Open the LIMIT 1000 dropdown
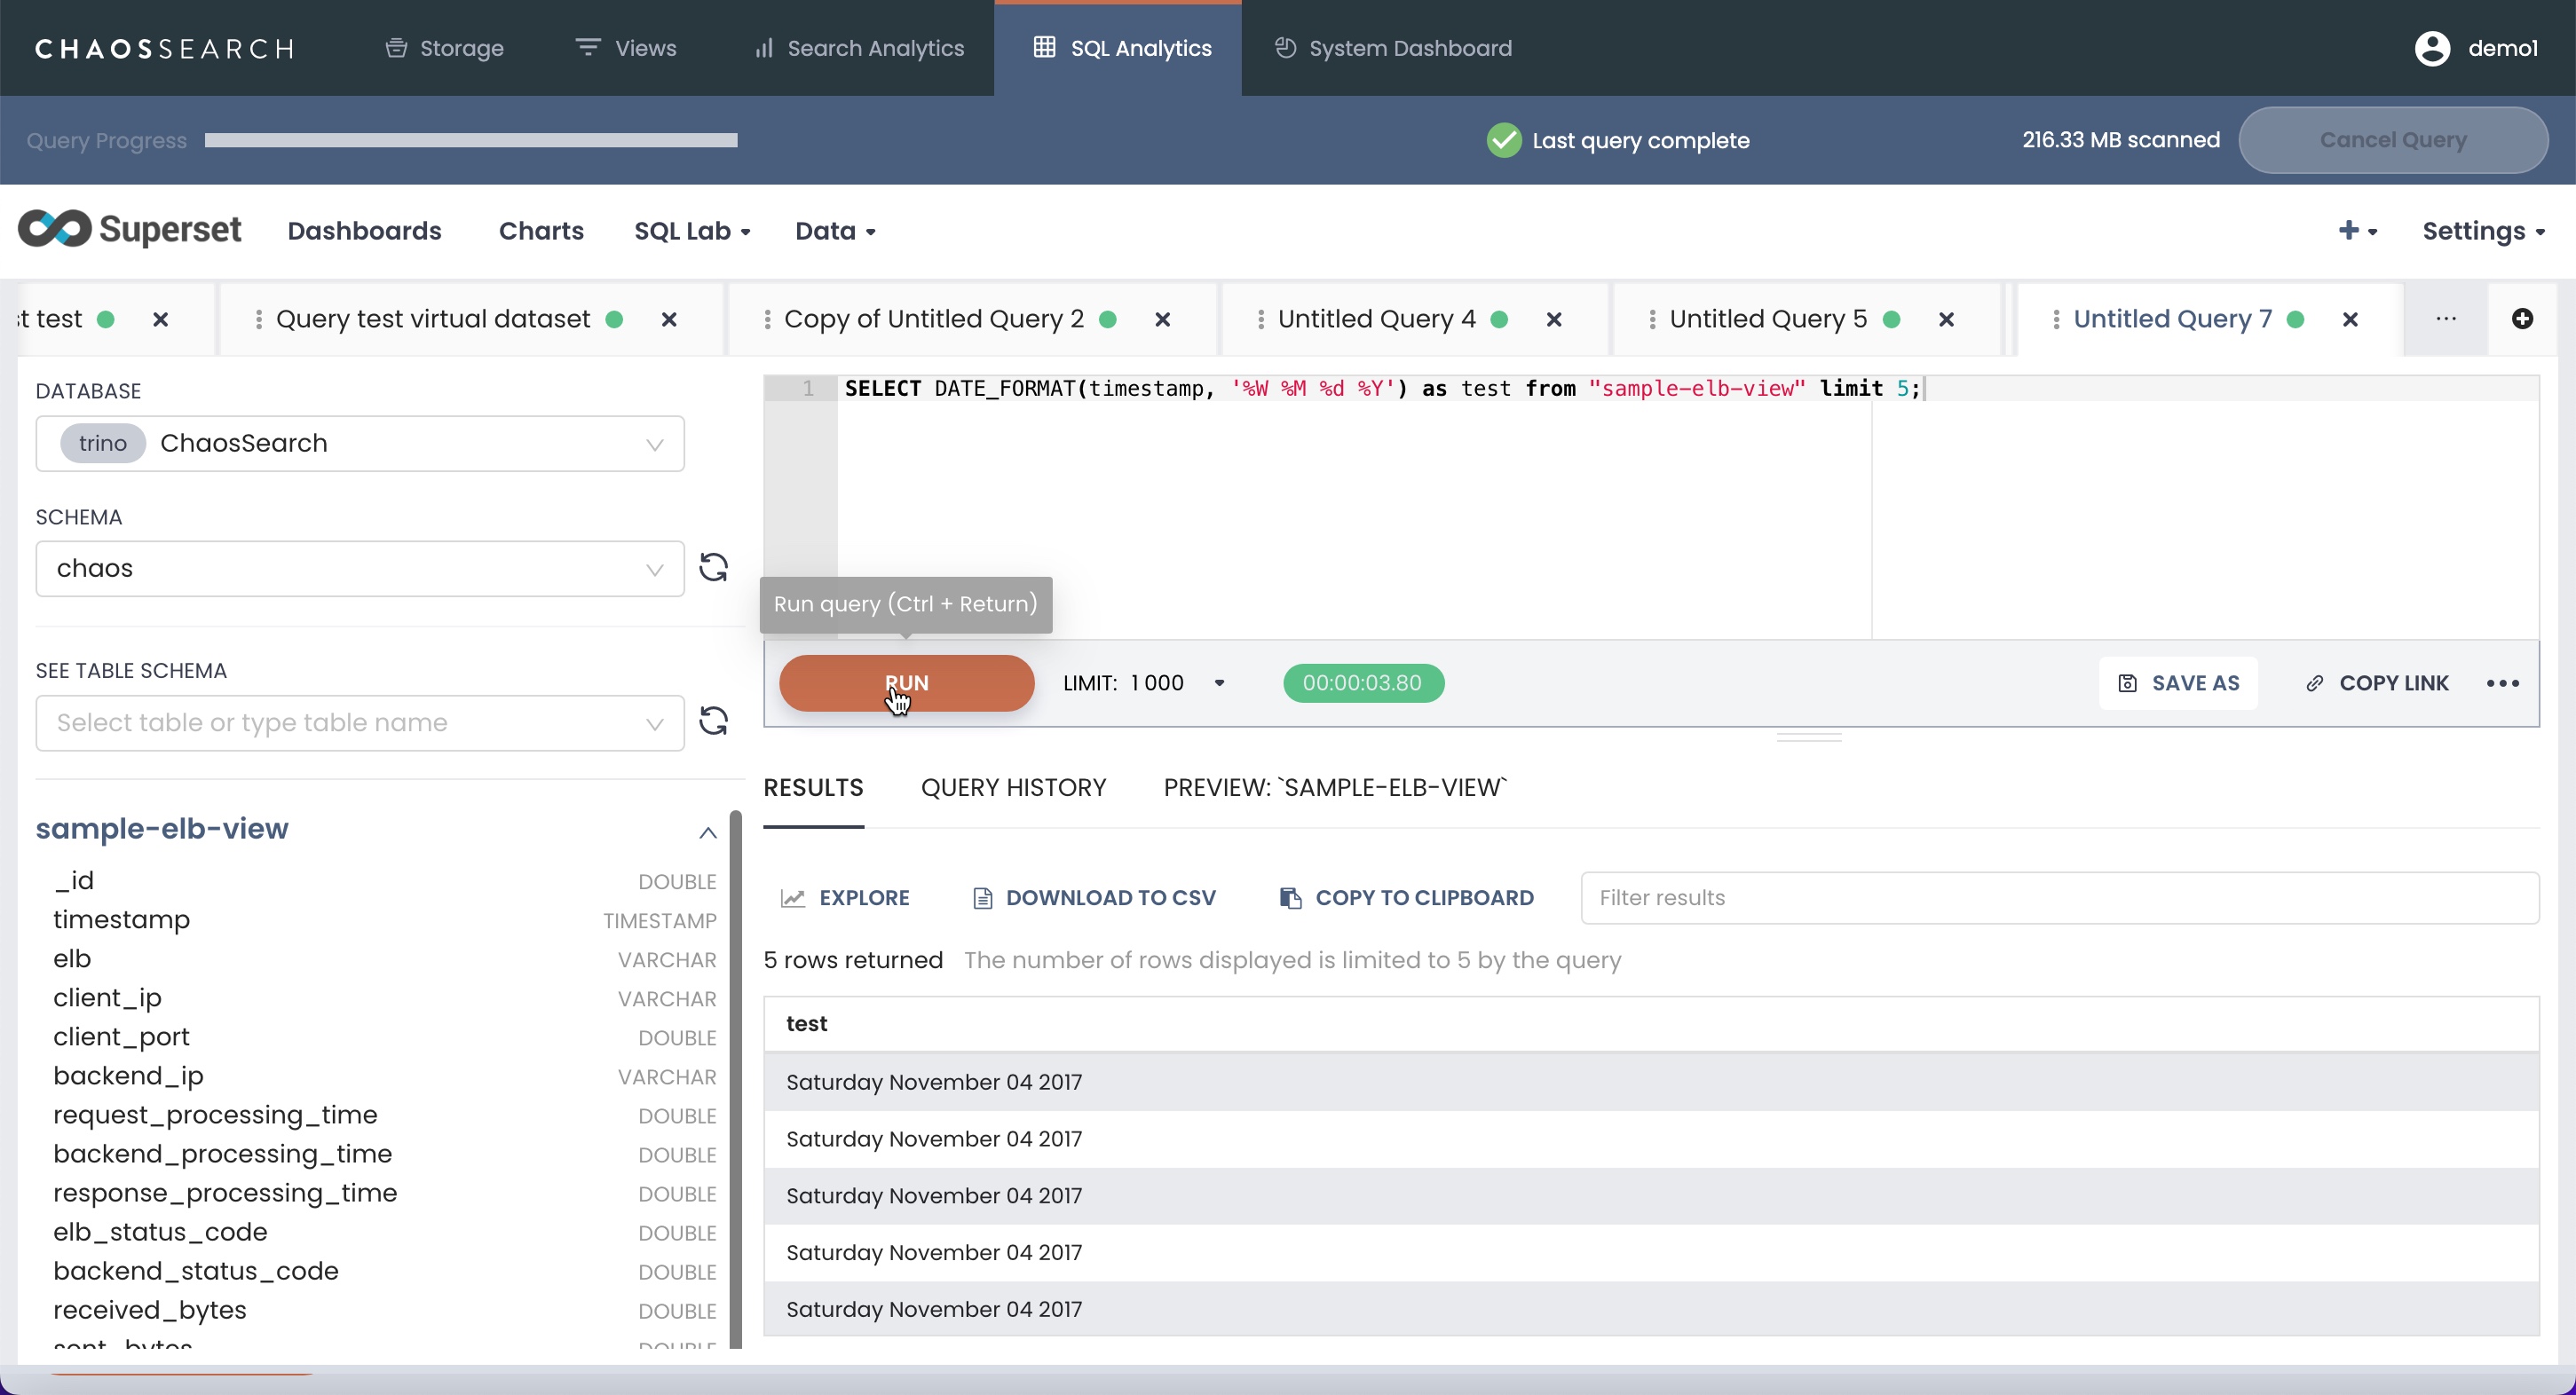Screen dimensions: 2576x1395 pyautogui.click(x=1219, y=683)
